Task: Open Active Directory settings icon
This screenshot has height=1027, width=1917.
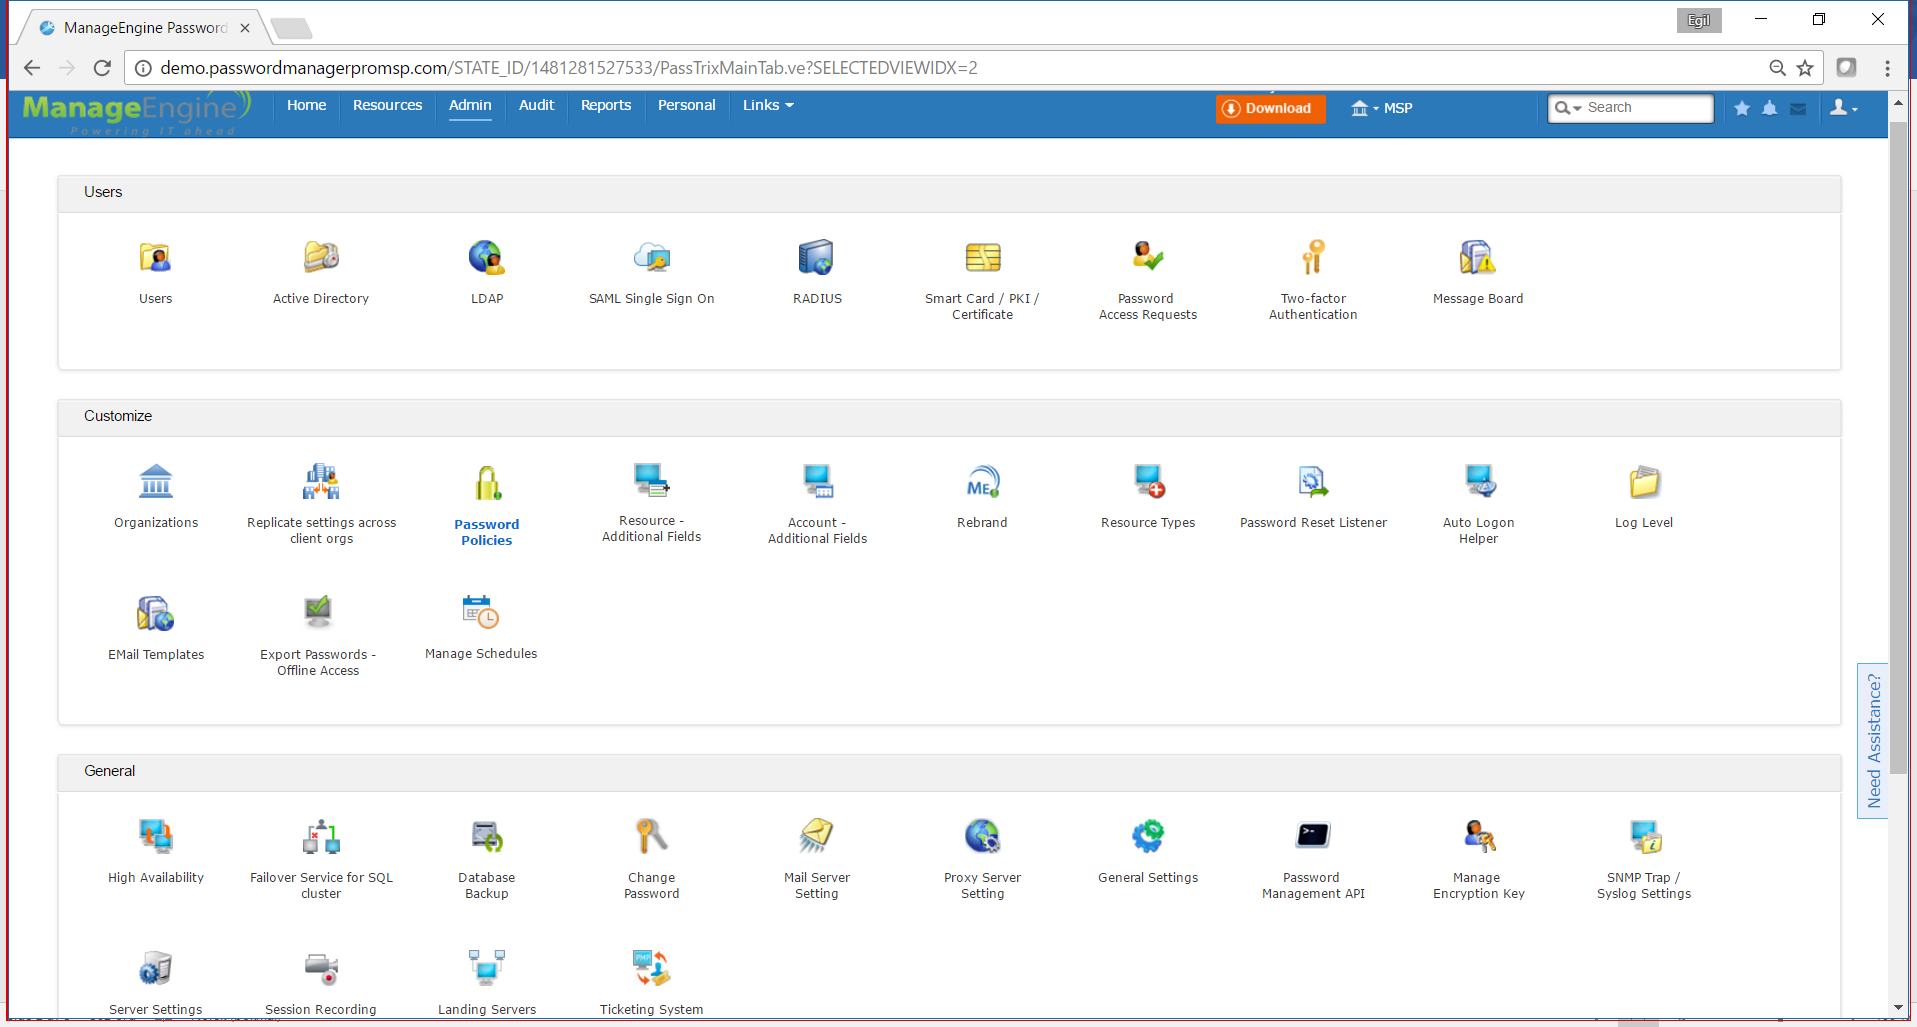Action: pyautogui.click(x=321, y=258)
